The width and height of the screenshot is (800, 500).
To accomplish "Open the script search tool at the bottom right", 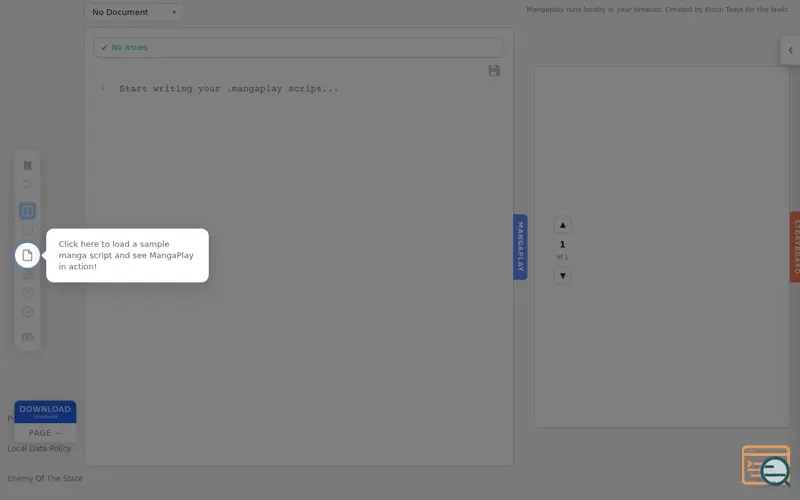I will (766, 465).
